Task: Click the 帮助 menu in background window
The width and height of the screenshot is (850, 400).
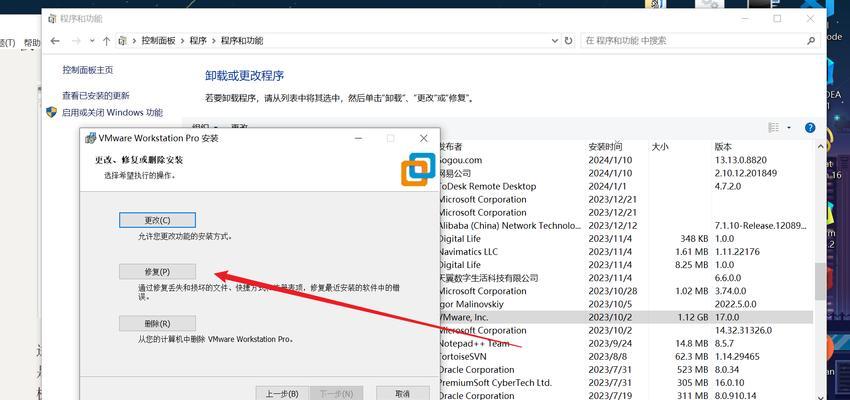Action: [x=31, y=43]
